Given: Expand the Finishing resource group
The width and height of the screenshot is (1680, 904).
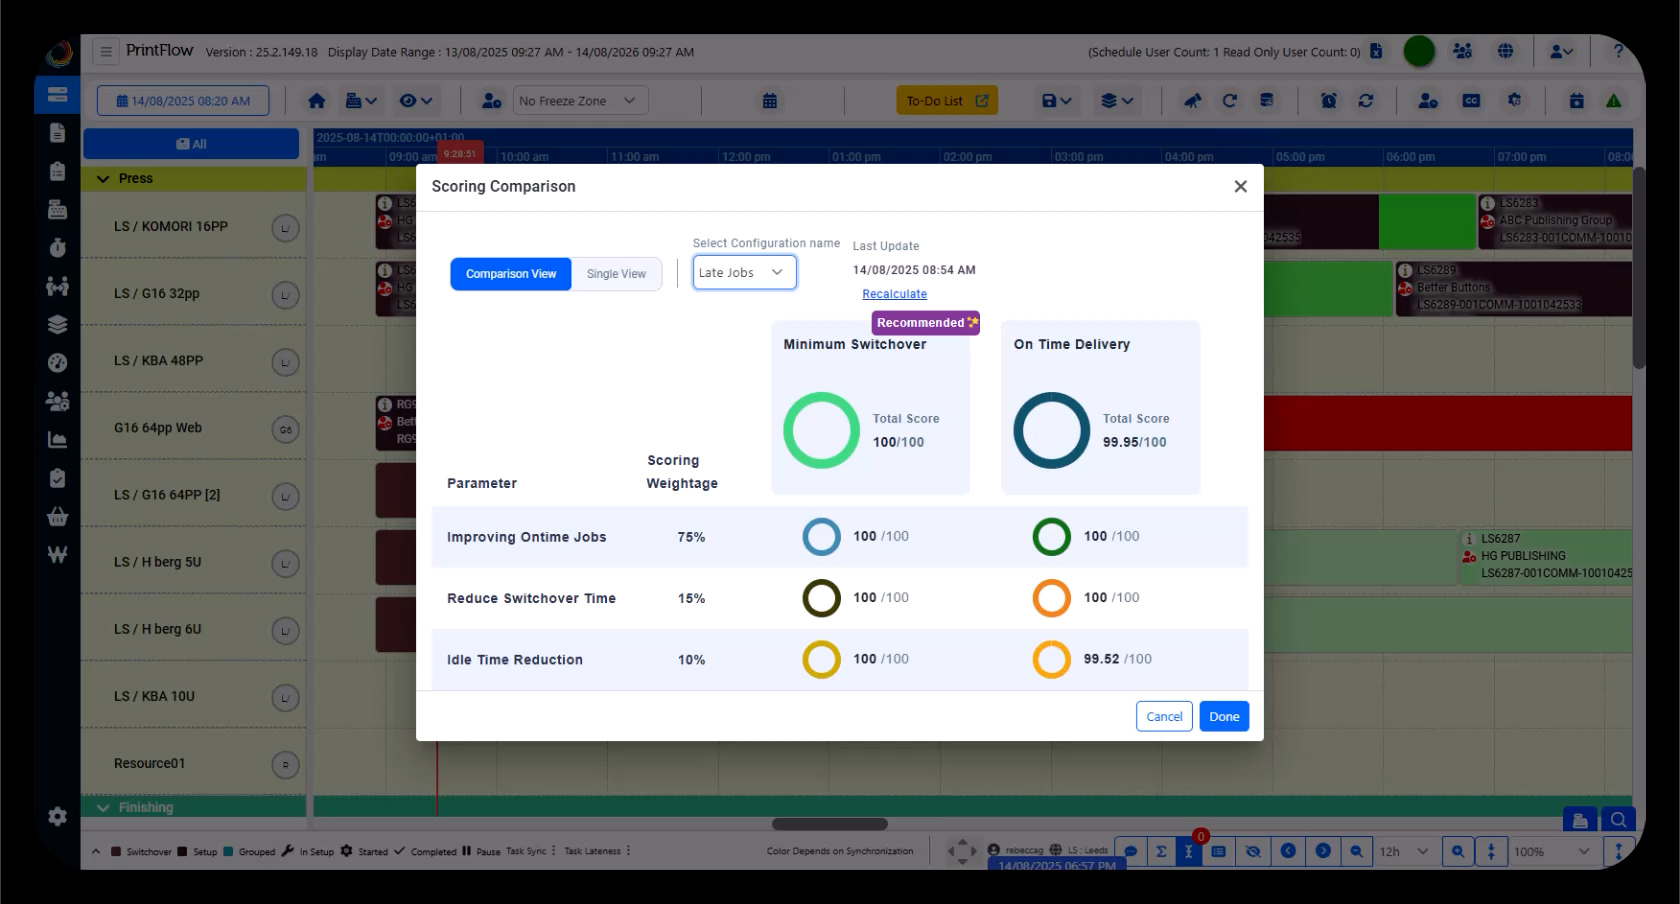Looking at the screenshot, I should pos(103,807).
